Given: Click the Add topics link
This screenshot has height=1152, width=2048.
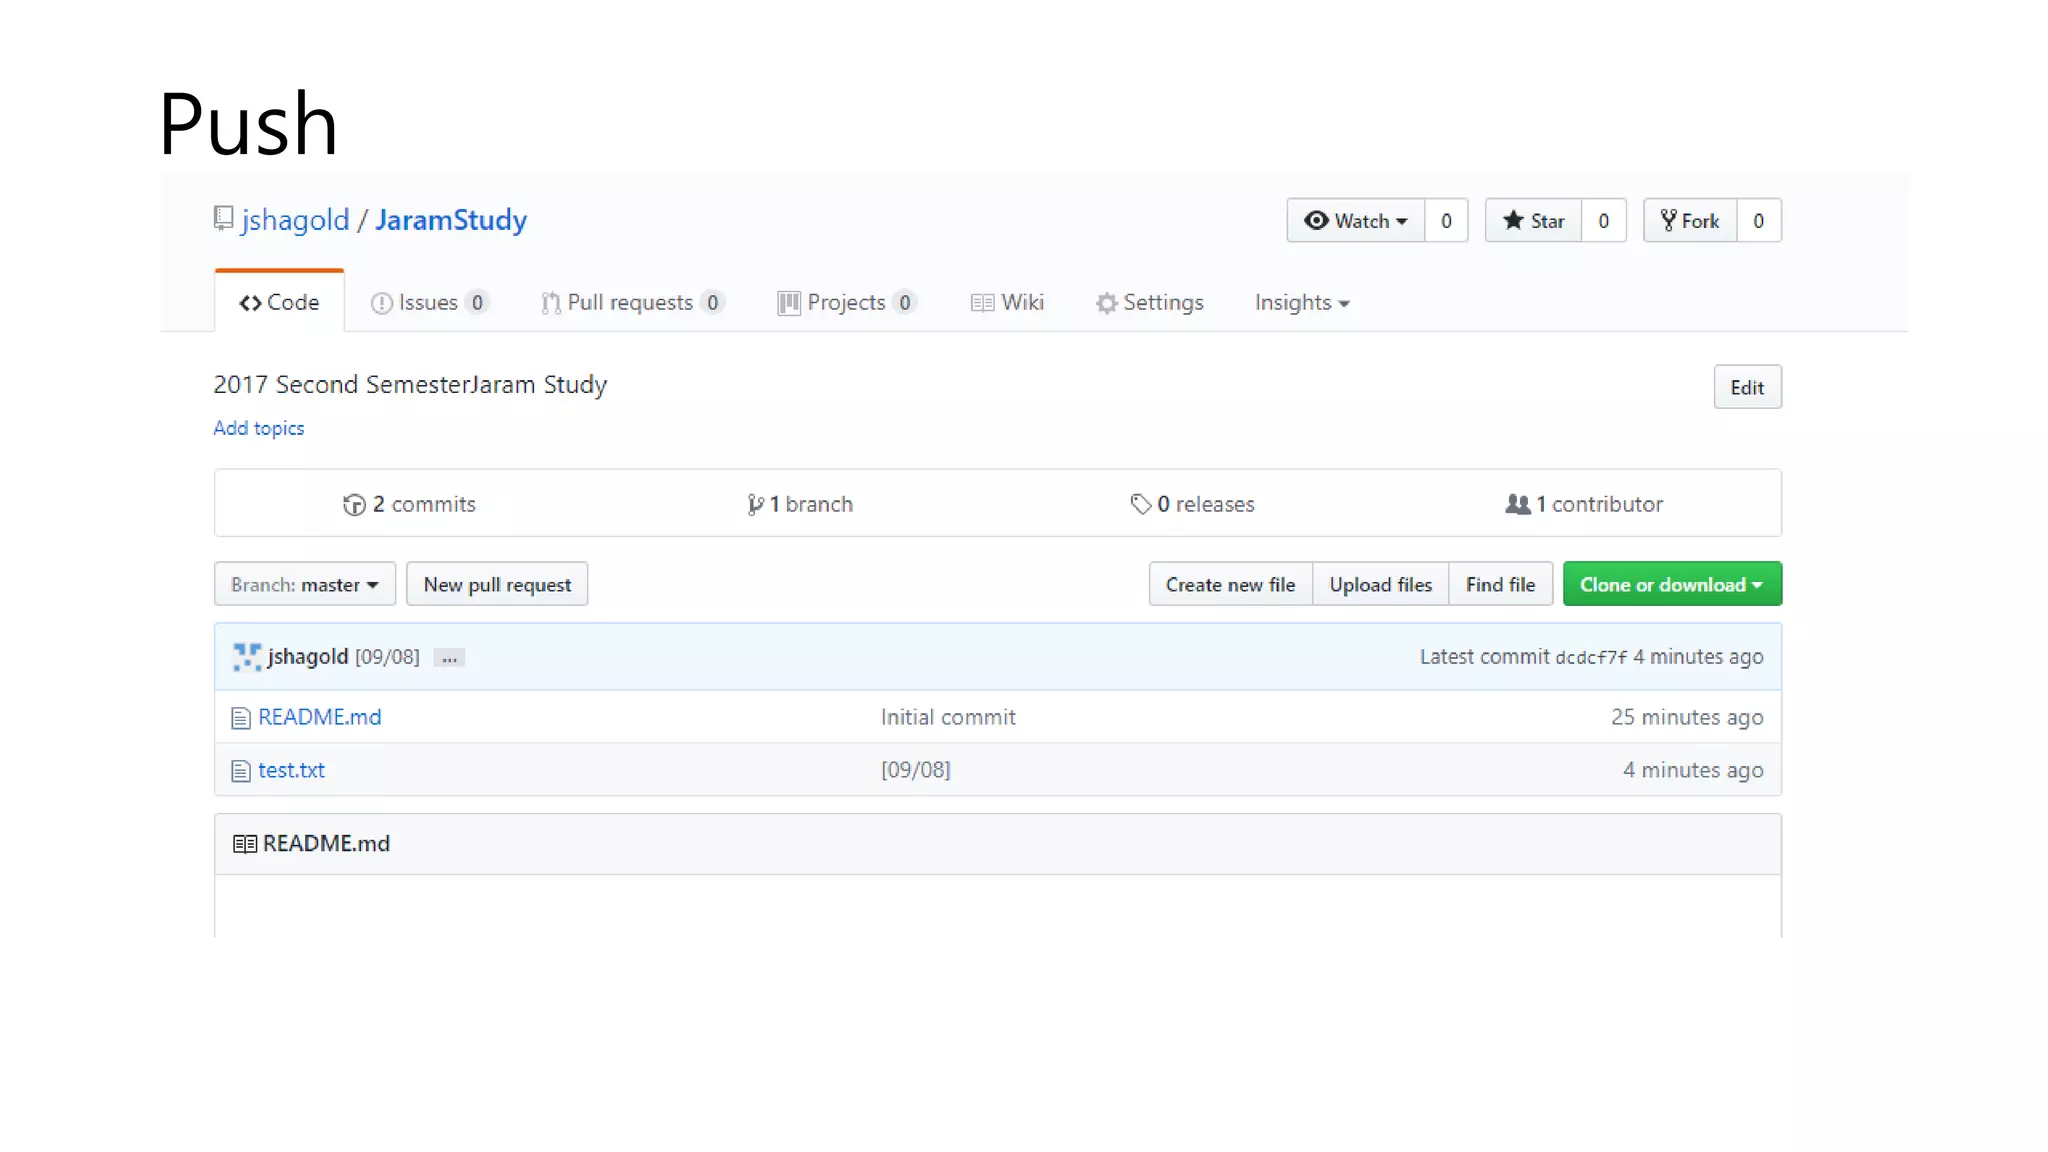Looking at the screenshot, I should coord(258,428).
